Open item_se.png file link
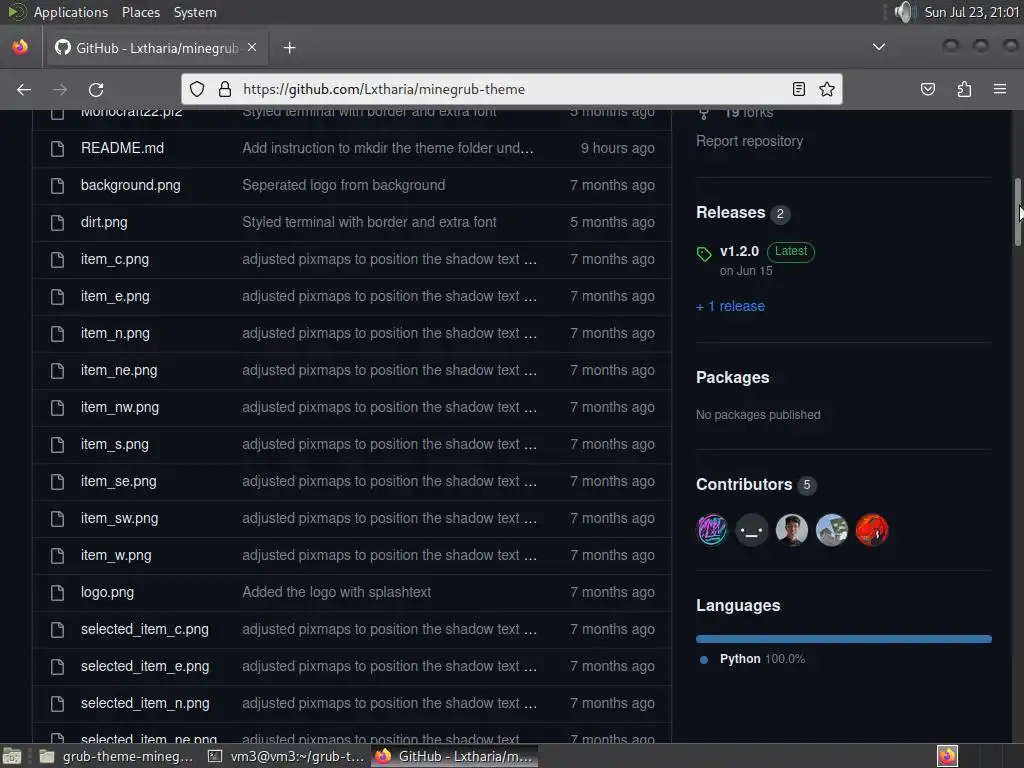The height and width of the screenshot is (768, 1024). pos(119,481)
